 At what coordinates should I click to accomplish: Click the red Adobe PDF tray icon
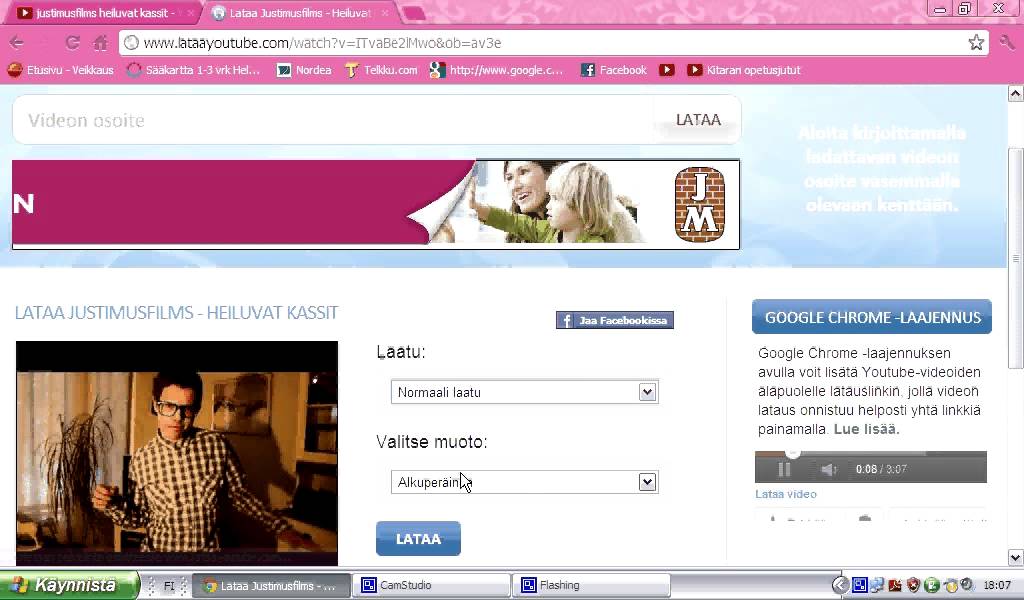[895, 586]
